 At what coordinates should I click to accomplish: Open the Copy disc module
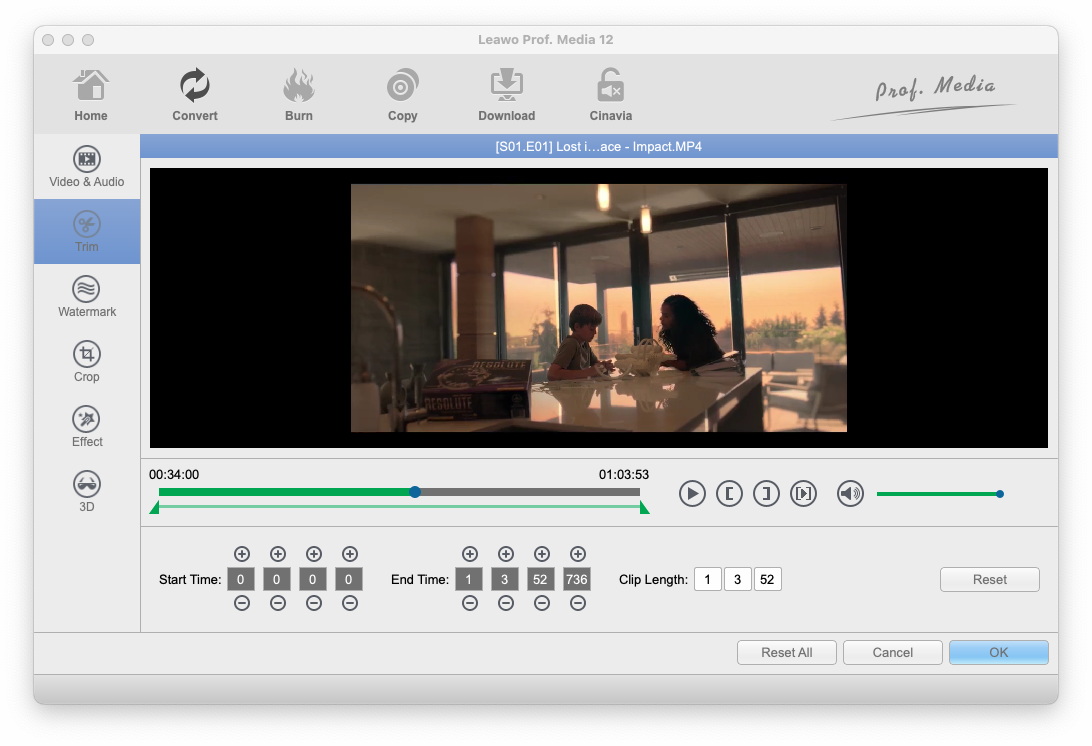(402, 95)
